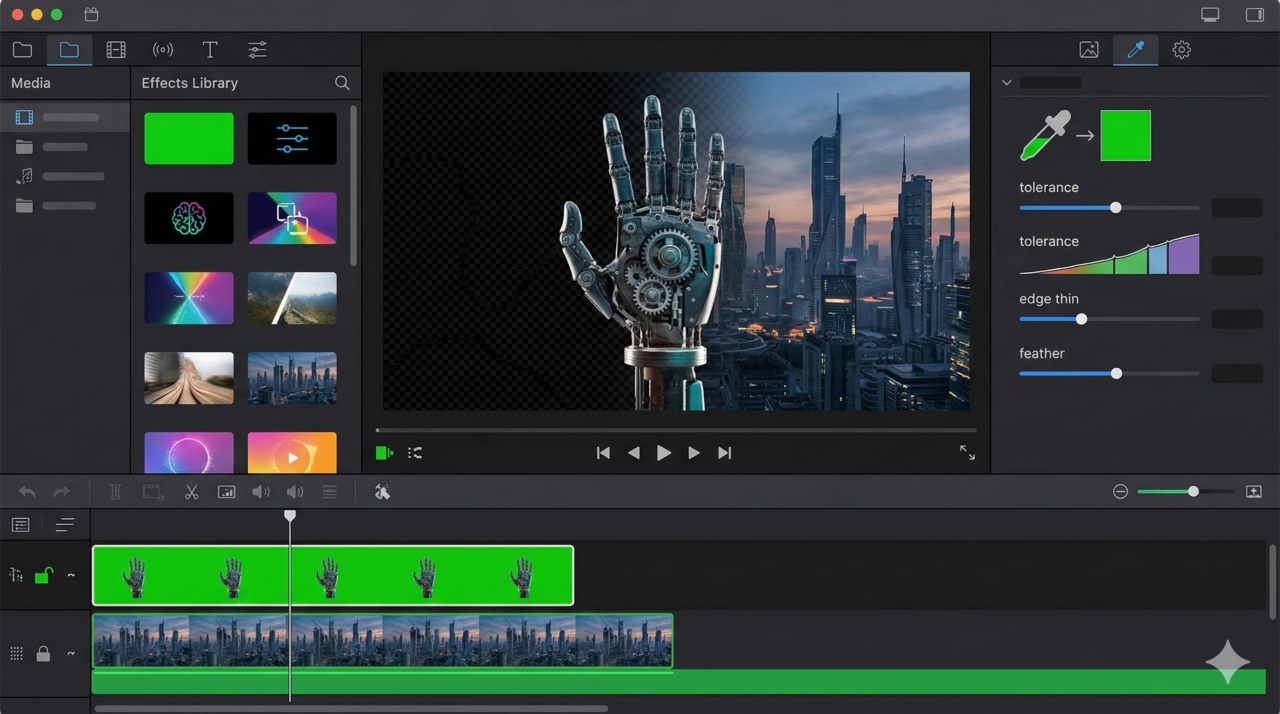The image size is (1280, 714).
Task: Click the zoom out minus icon
Action: pyautogui.click(x=1120, y=492)
